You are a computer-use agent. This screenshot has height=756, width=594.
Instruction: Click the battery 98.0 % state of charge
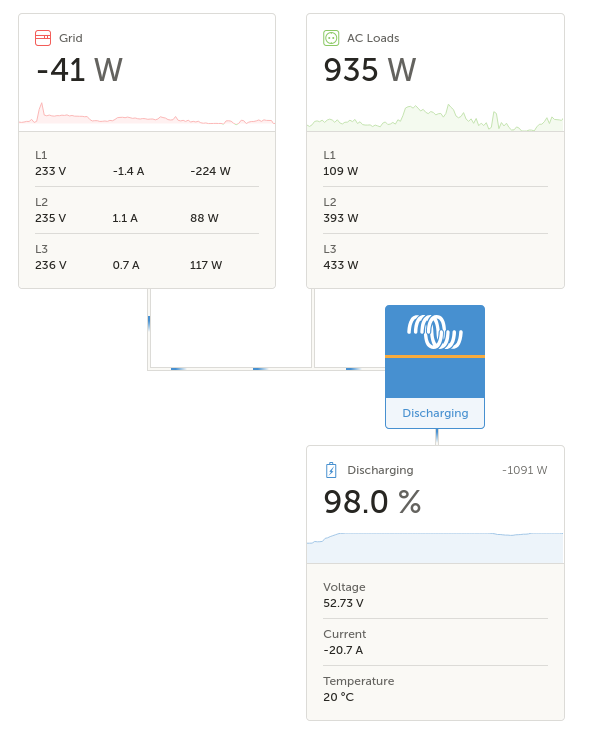coord(372,502)
